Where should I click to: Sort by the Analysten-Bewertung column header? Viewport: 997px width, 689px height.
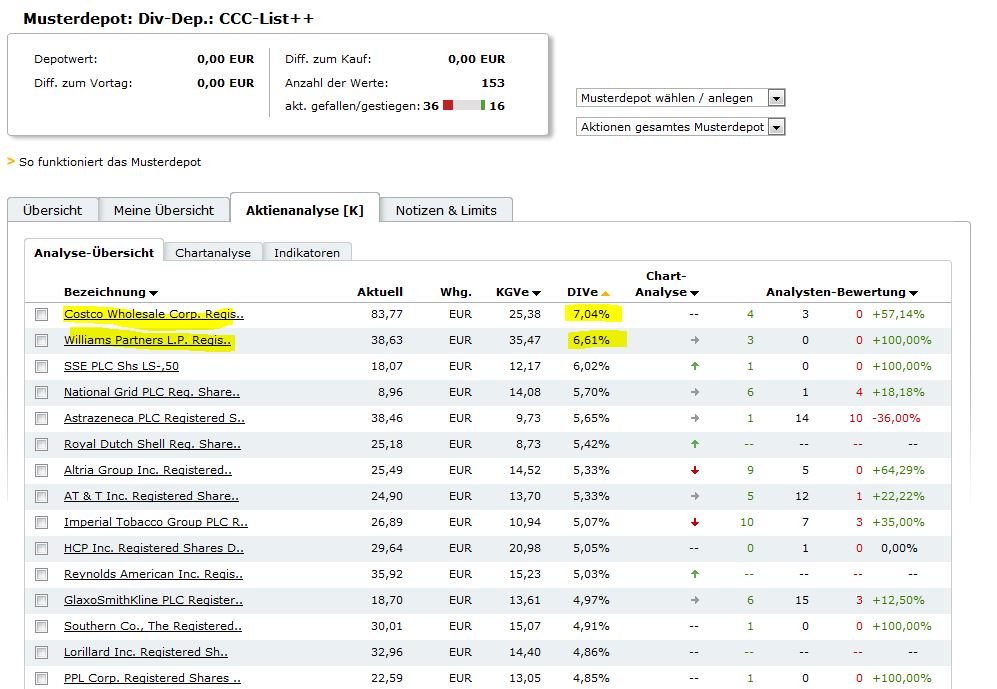842,292
